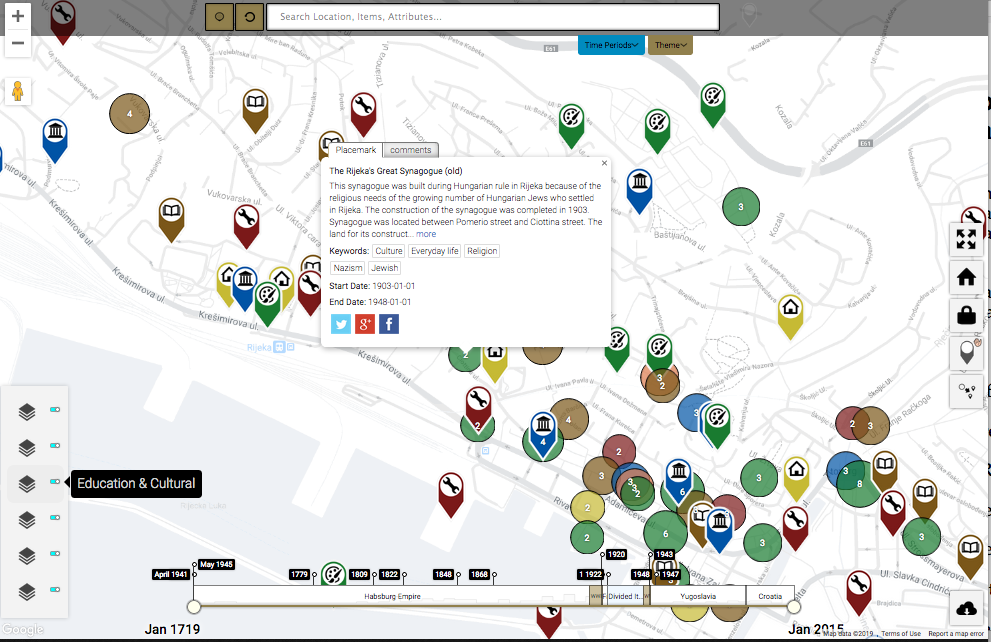Image resolution: width=991 pixels, height=642 pixels.
Task: Expand the Time Periods dropdown
Action: tap(611, 45)
